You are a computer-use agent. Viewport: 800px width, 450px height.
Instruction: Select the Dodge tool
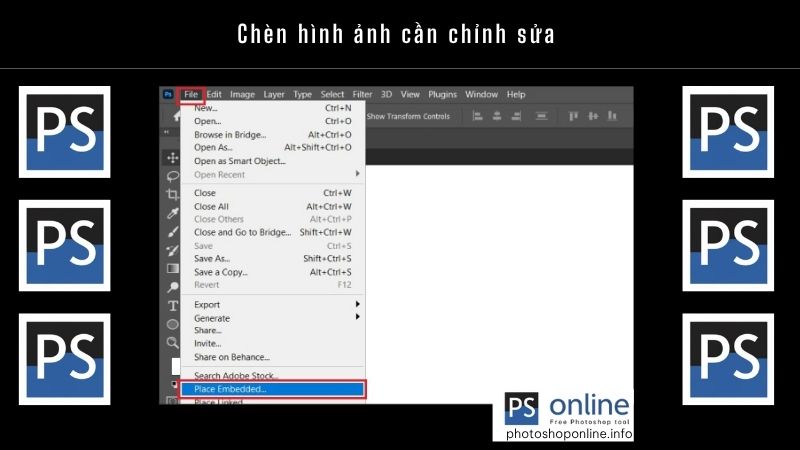(x=172, y=287)
